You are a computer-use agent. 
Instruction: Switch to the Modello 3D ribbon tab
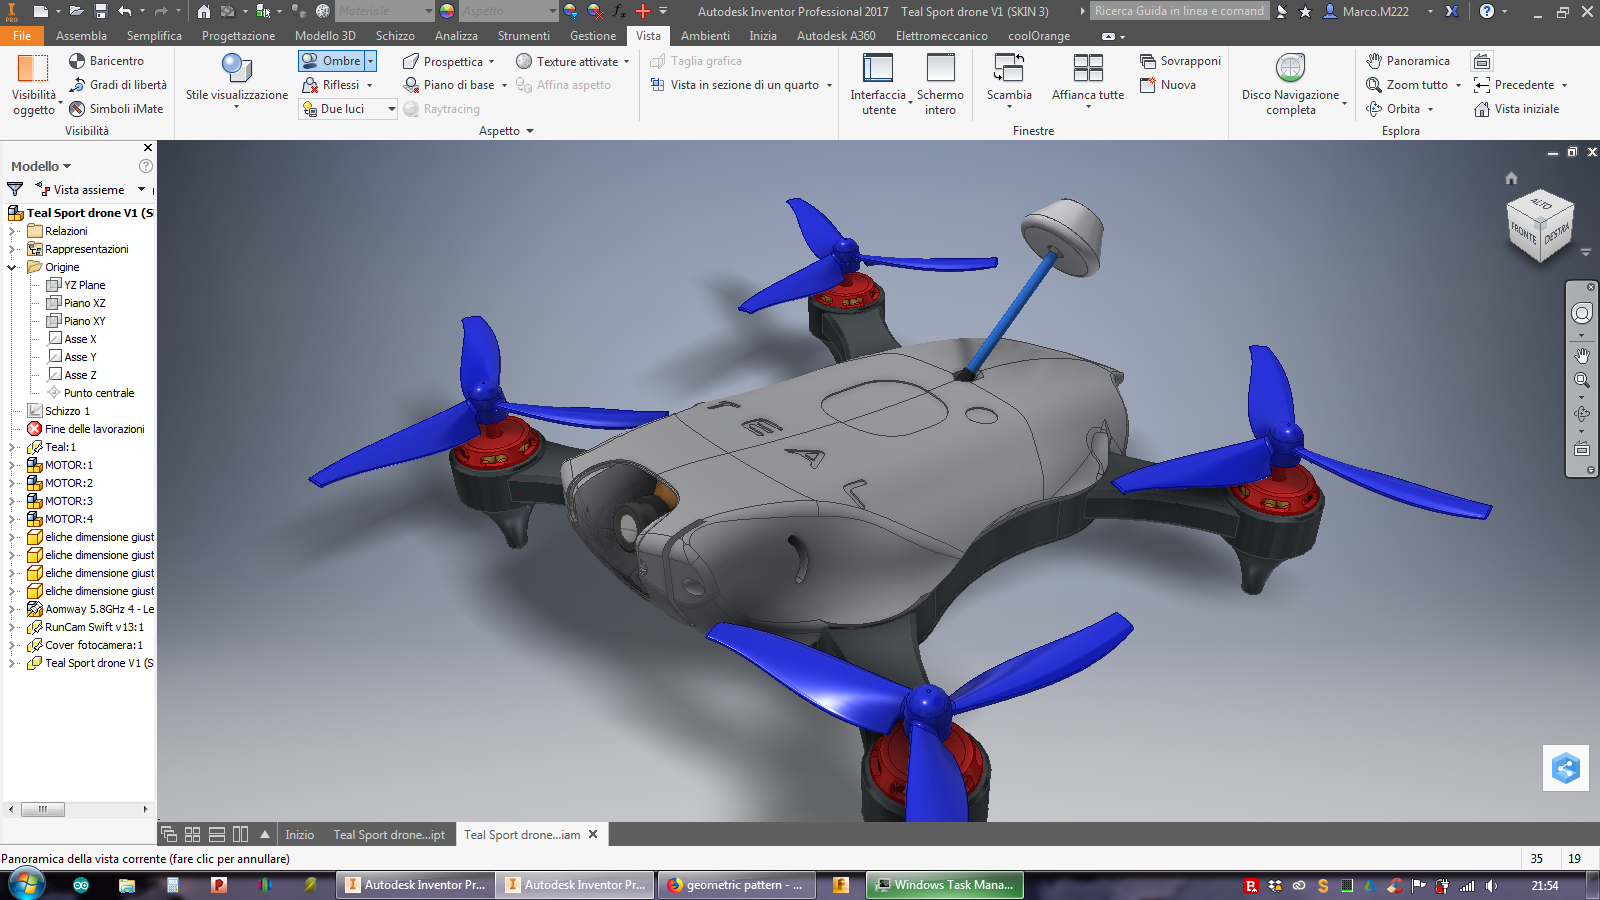click(x=325, y=36)
